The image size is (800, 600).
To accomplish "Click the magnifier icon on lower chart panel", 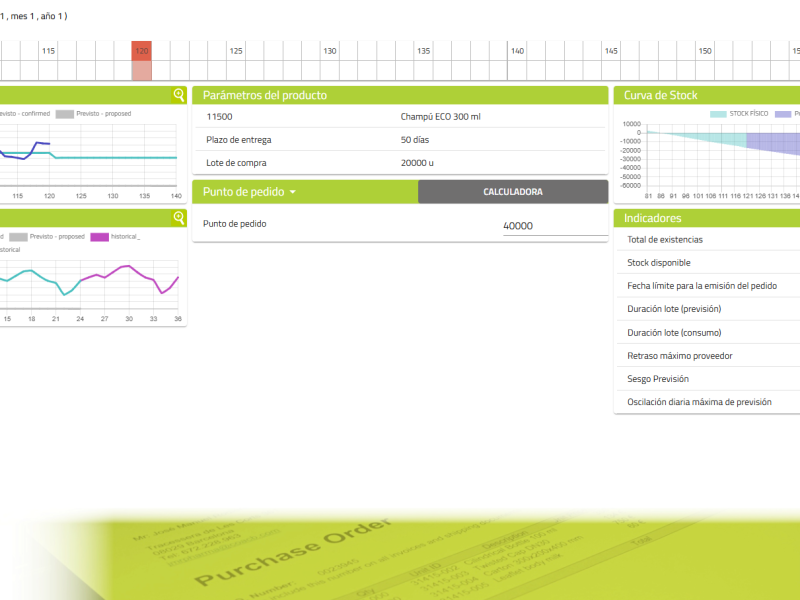I will pyautogui.click(x=179, y=218).
